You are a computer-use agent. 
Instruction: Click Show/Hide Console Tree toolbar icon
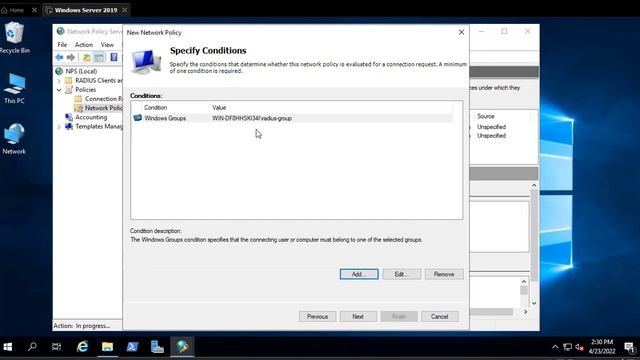click(99, 58)
